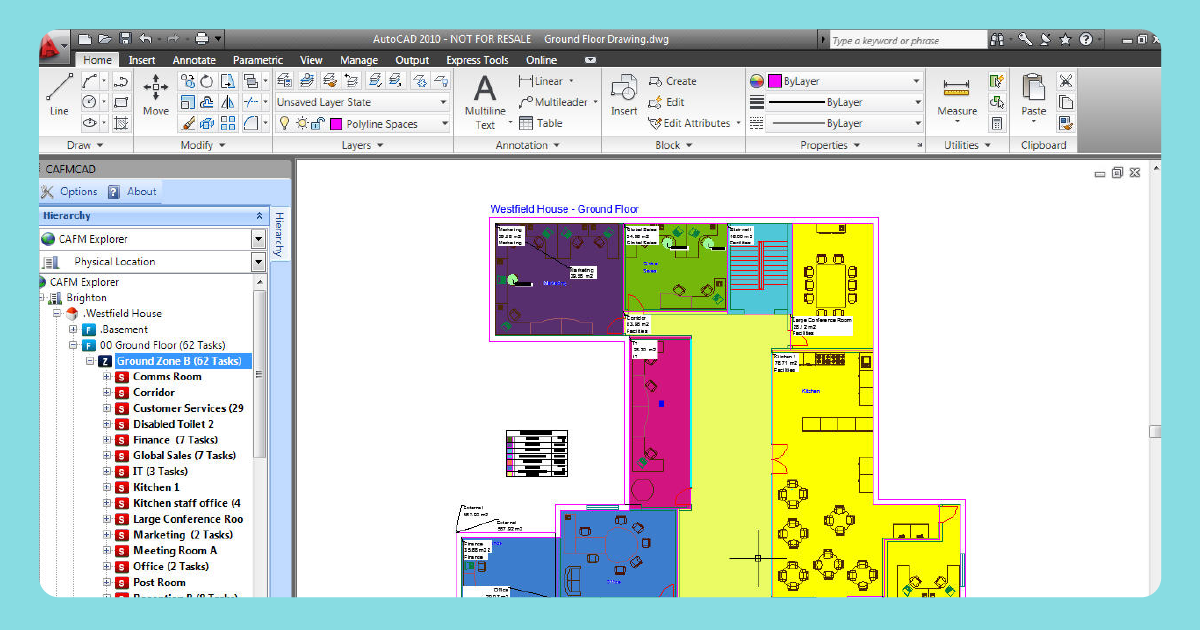1200x630 pixels.
Task: Go to the Manage tab
Action: (x=359, y=60)
